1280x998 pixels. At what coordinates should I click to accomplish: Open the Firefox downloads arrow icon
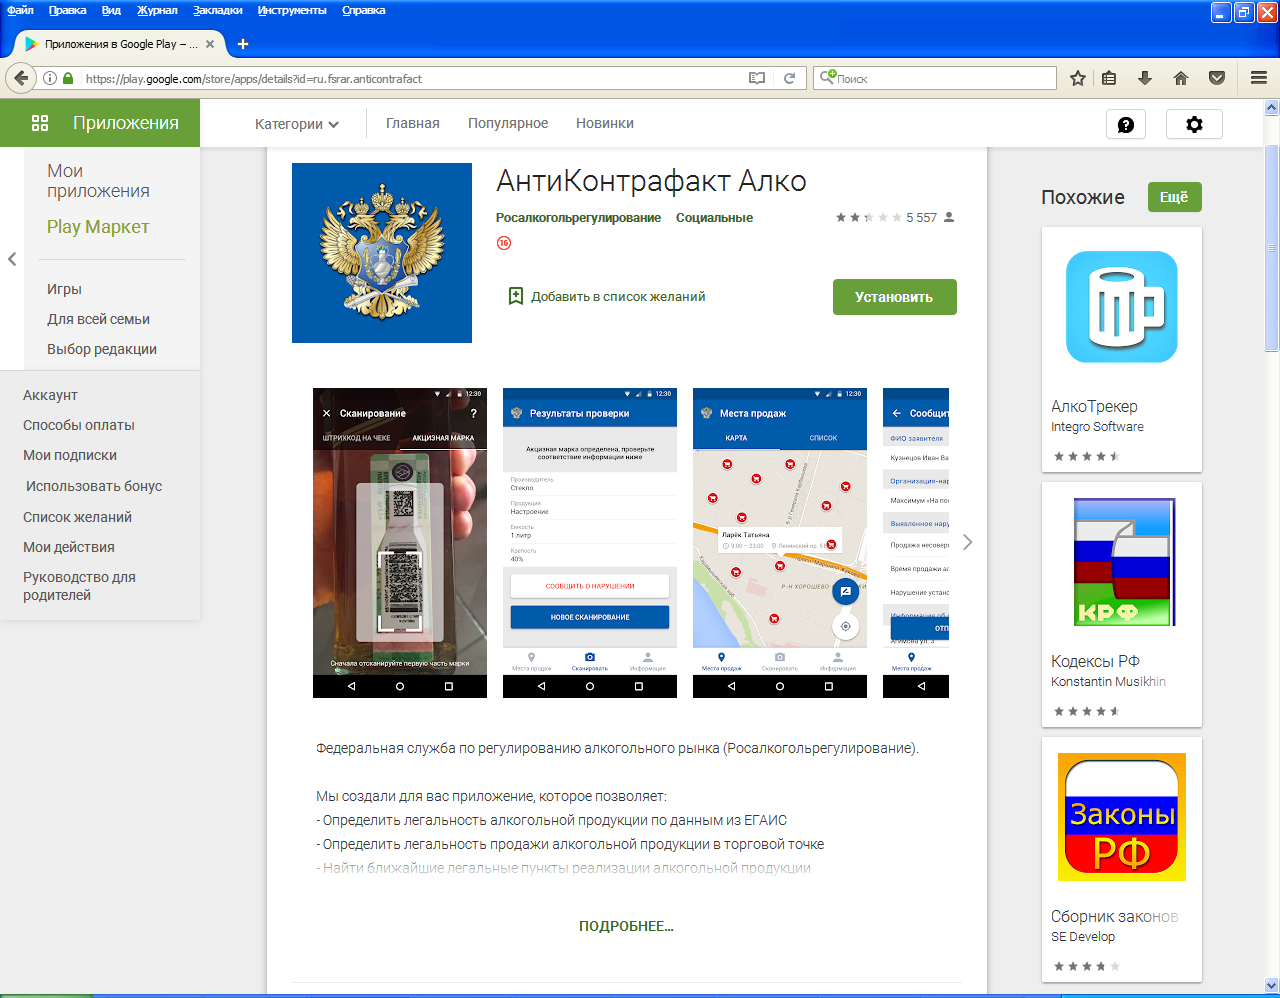tap(1145, 78)
